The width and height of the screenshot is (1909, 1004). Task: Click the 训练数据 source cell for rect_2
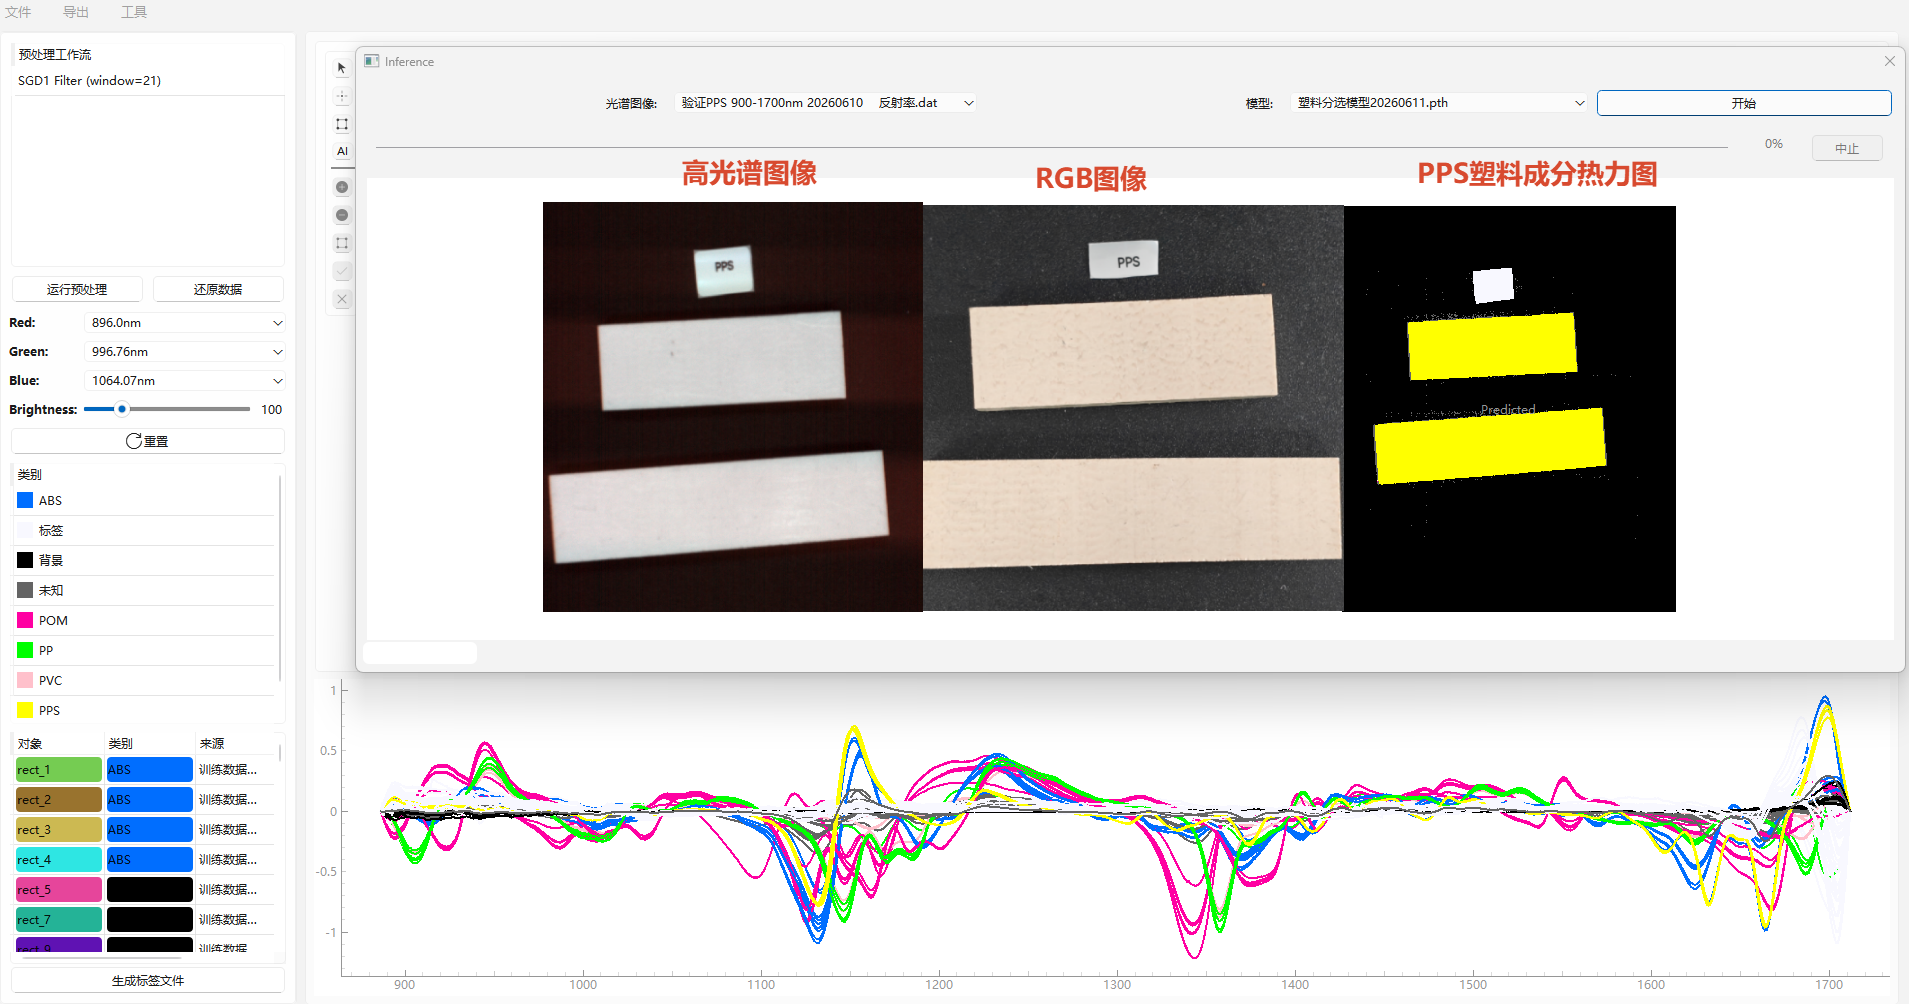pos(234,799)
